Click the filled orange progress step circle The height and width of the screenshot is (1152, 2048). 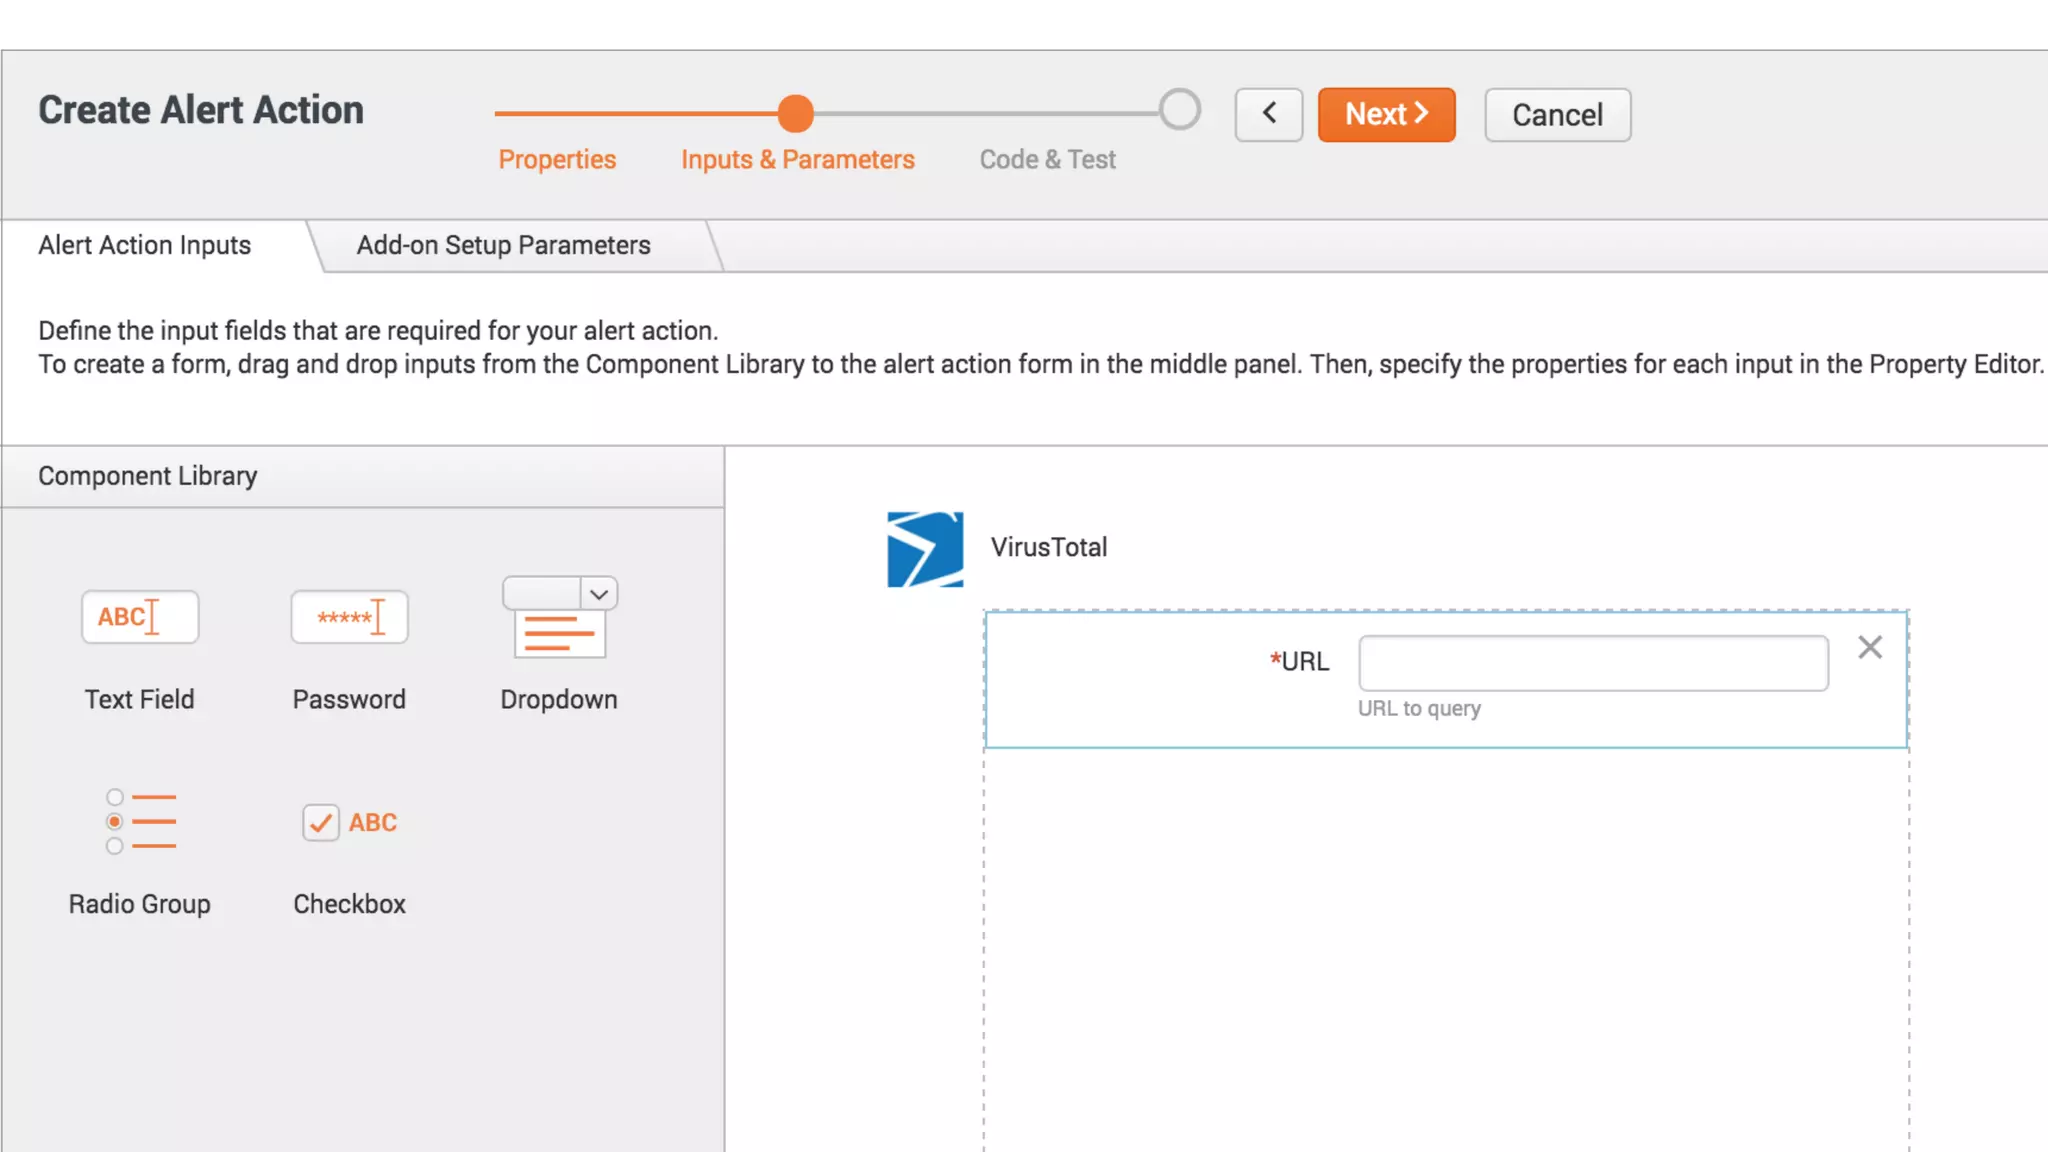[x=795, y=113]
